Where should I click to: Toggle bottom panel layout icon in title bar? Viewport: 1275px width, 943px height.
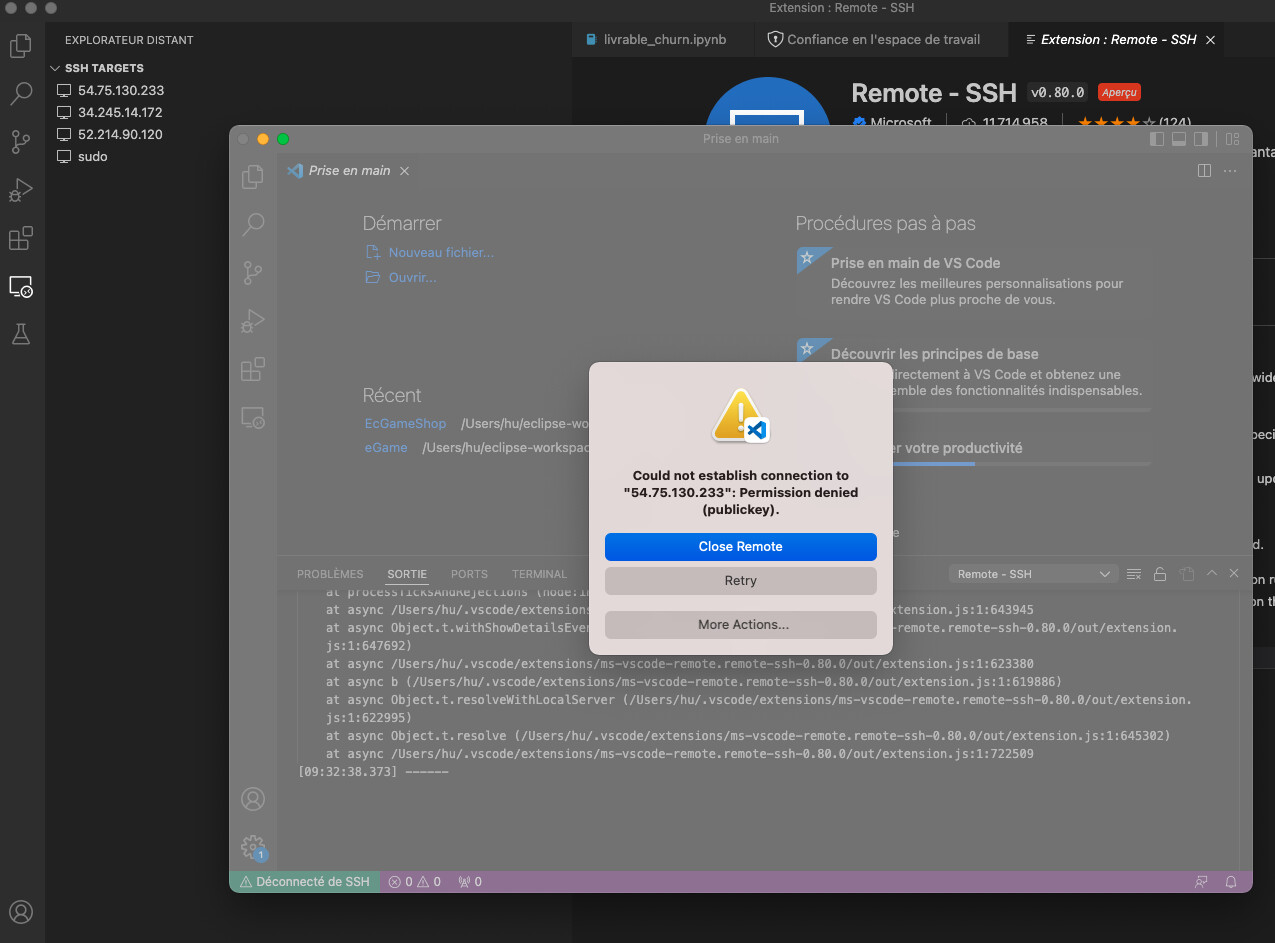click(x=1179, y=139)
